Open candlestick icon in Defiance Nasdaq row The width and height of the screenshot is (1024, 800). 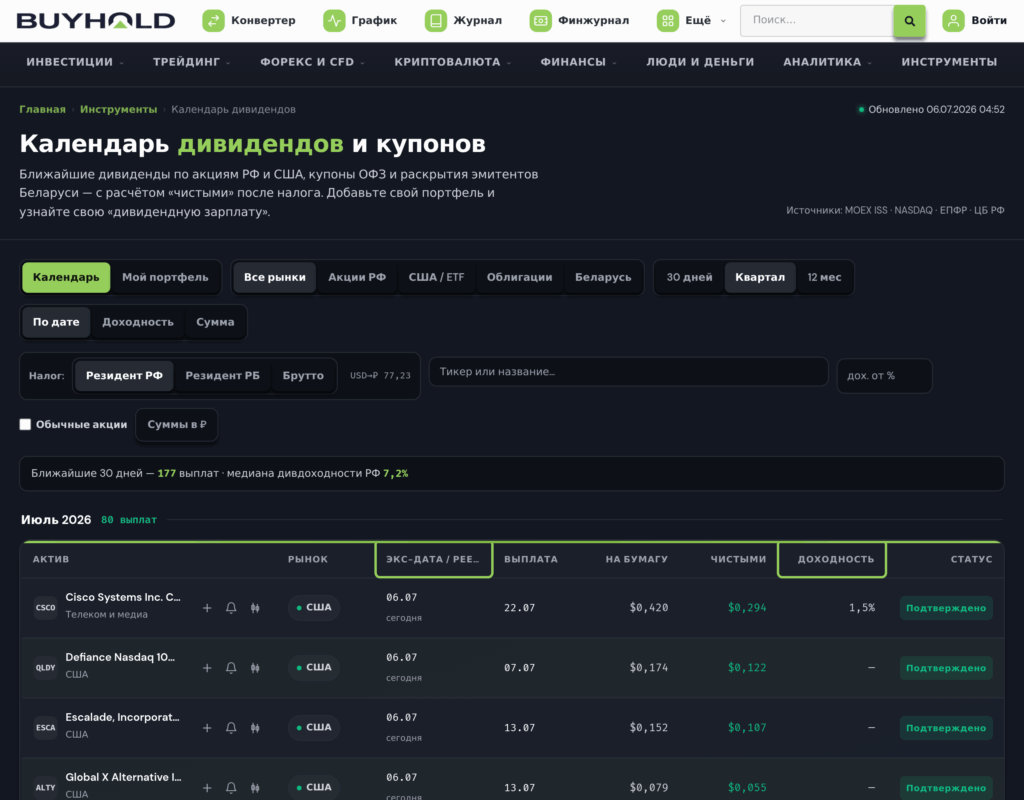coord(255,668)
